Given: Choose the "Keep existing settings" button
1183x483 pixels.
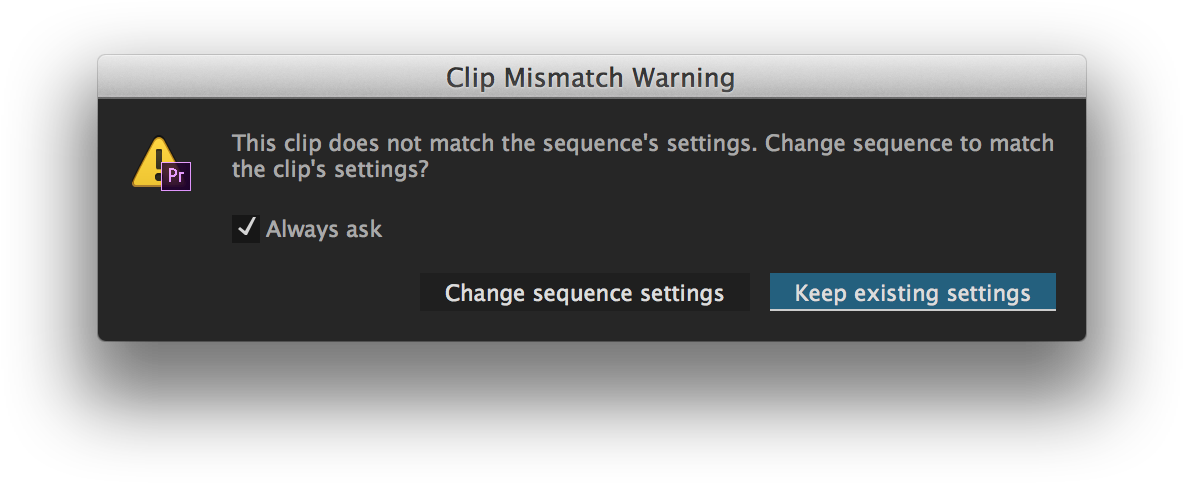Looking at the screenshot, I should [x=912, y=293].
